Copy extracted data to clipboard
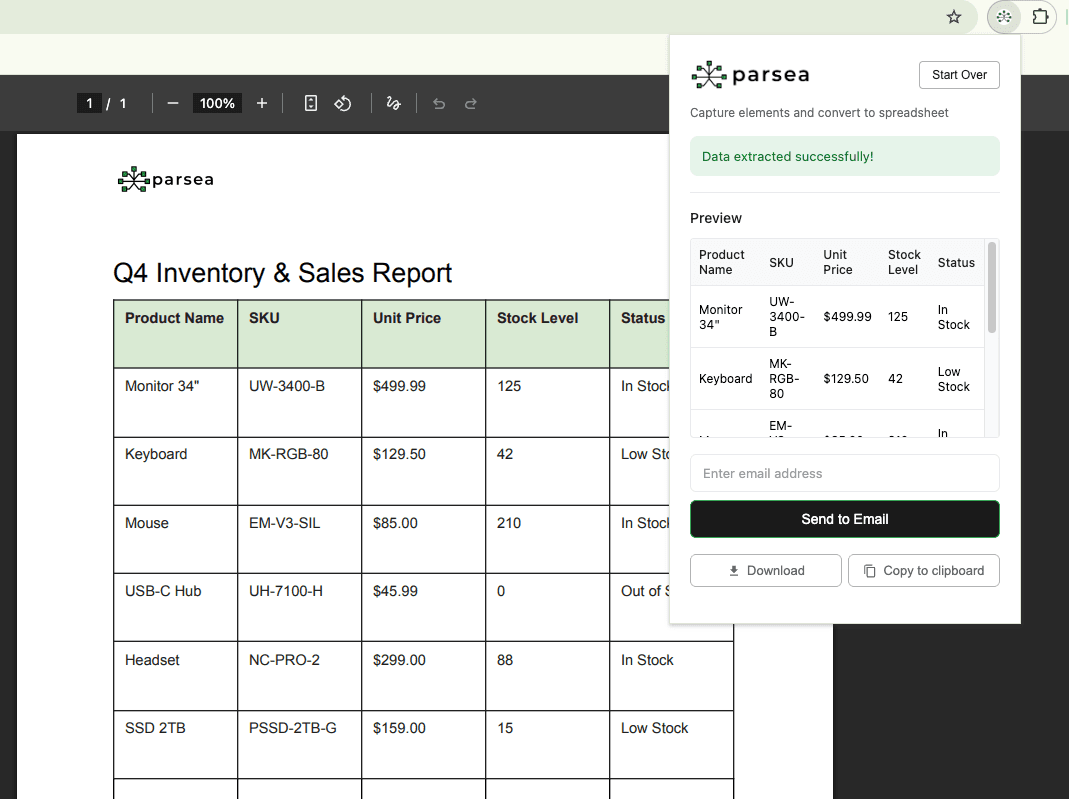 pos(923,570)
